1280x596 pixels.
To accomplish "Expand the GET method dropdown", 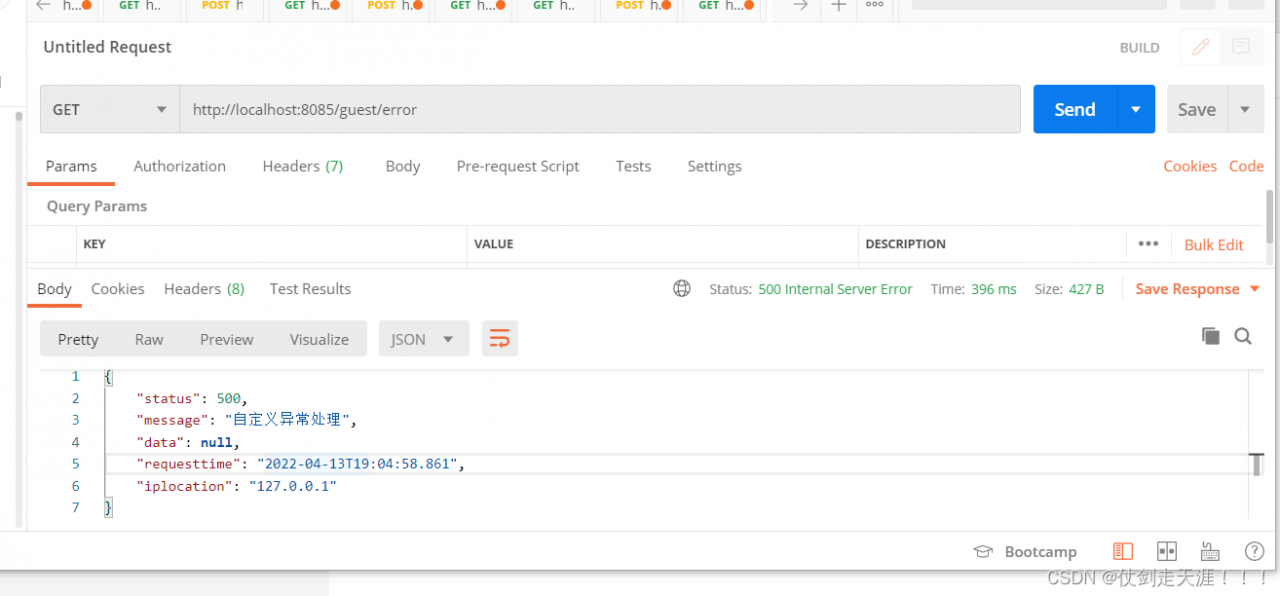I will coord(109,109).
